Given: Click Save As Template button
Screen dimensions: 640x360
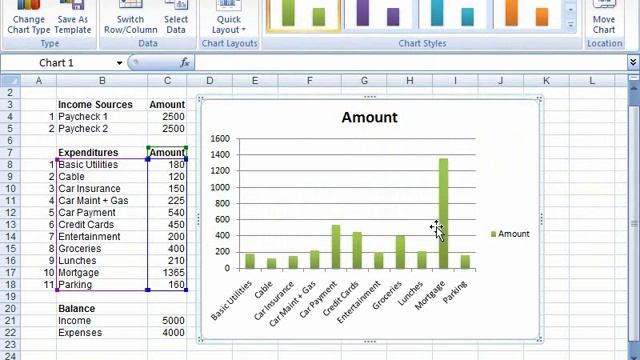Looking at the screenshot, I should (73, 18).
